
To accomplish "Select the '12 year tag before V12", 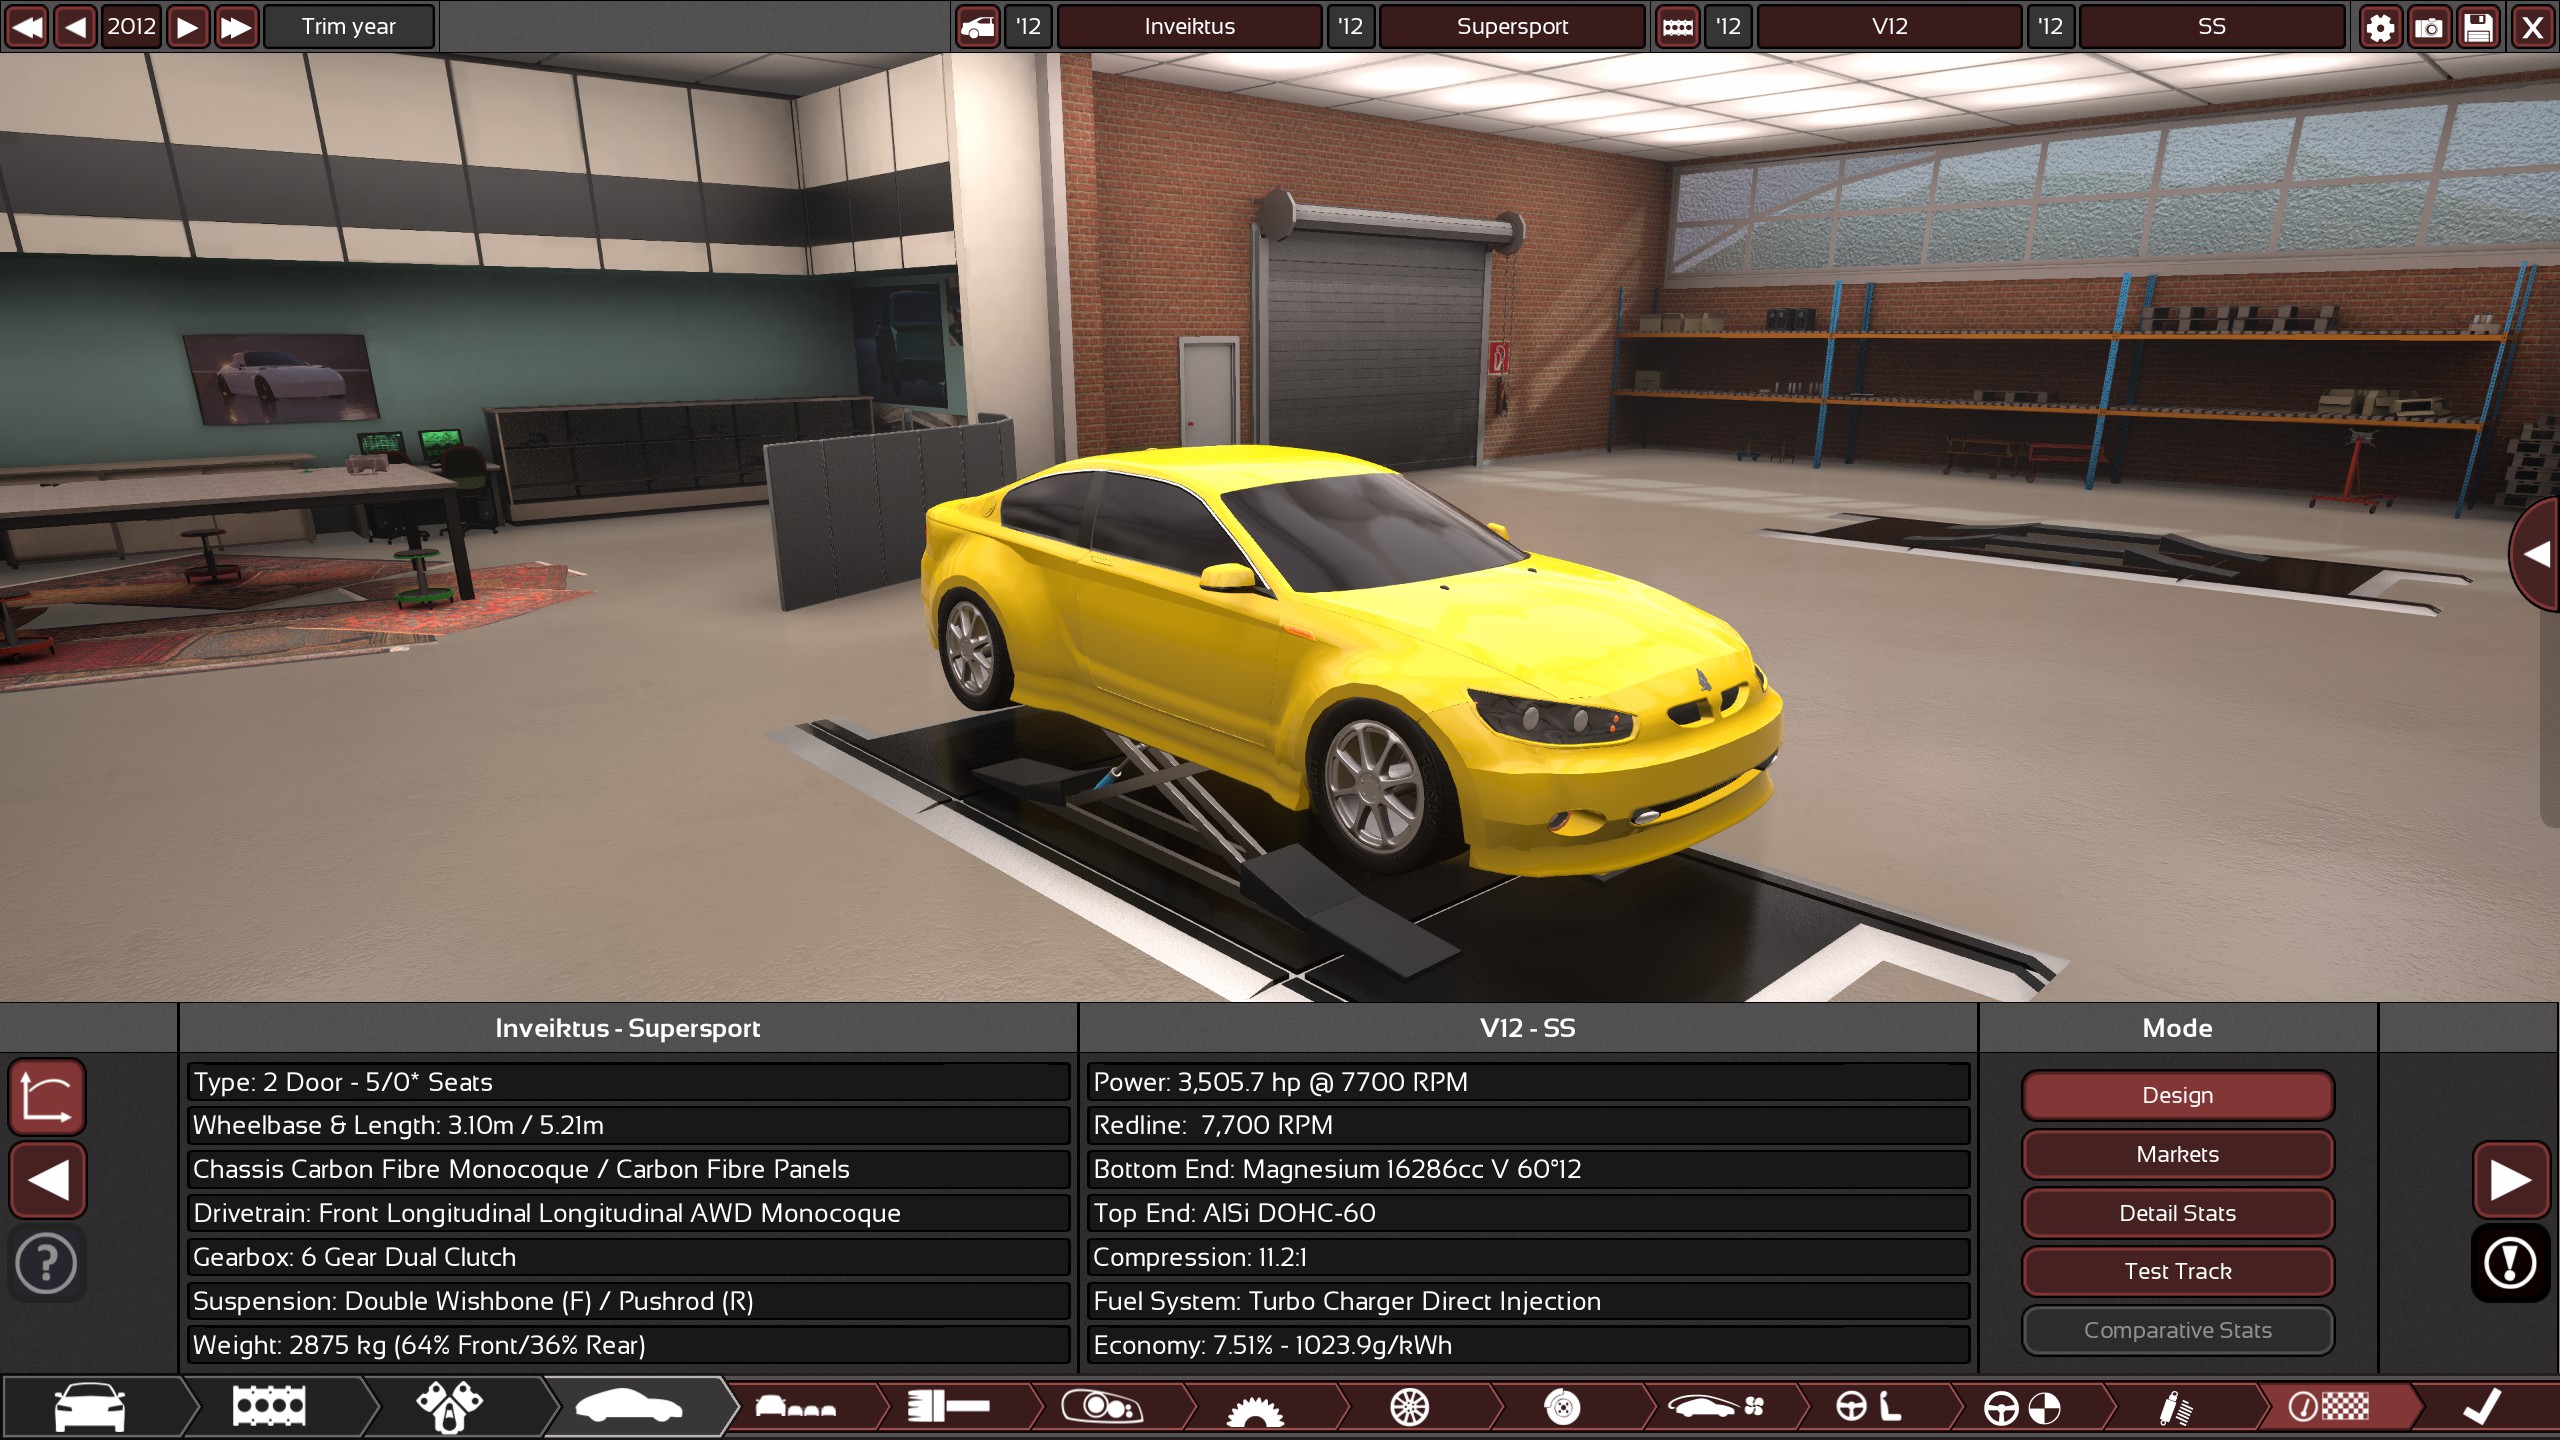I will pos(1728,26).
